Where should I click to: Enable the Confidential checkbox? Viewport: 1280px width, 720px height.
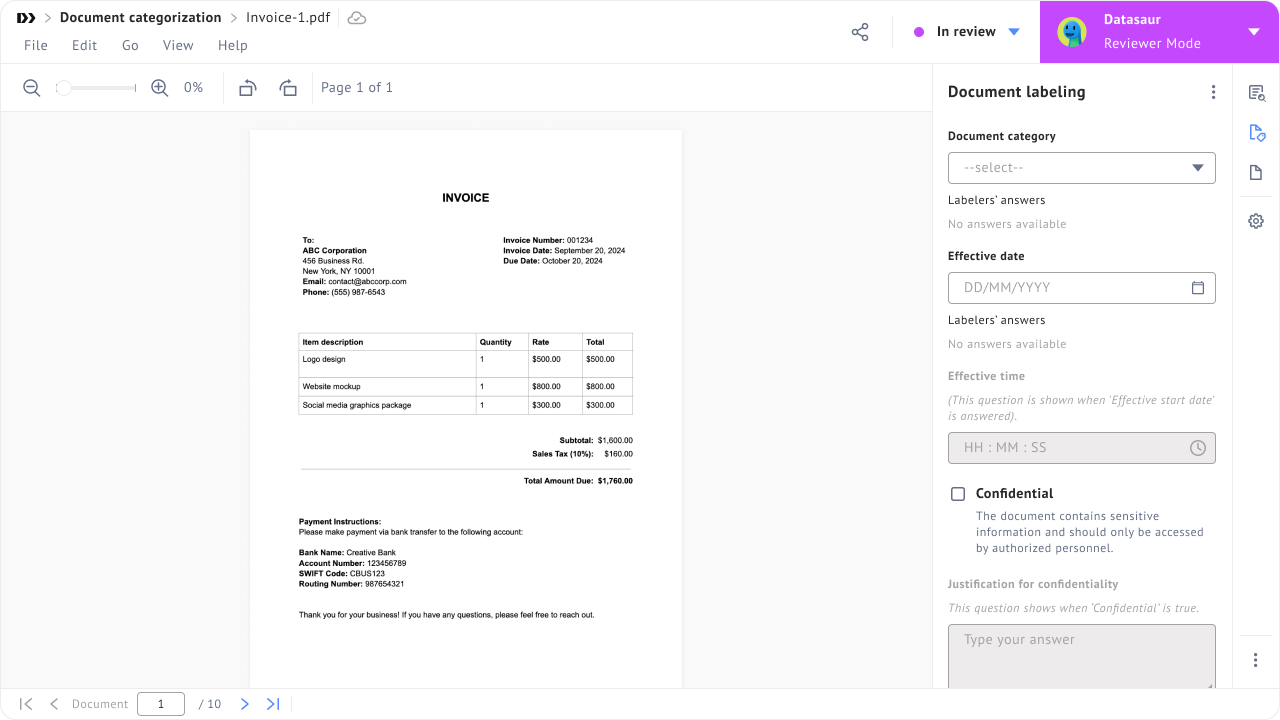point(958,494)
